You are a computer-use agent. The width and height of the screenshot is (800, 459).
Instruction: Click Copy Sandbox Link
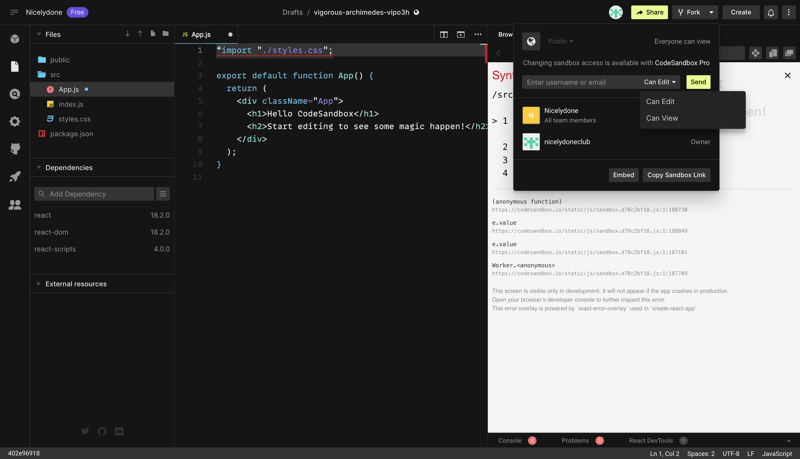[677, 175]
